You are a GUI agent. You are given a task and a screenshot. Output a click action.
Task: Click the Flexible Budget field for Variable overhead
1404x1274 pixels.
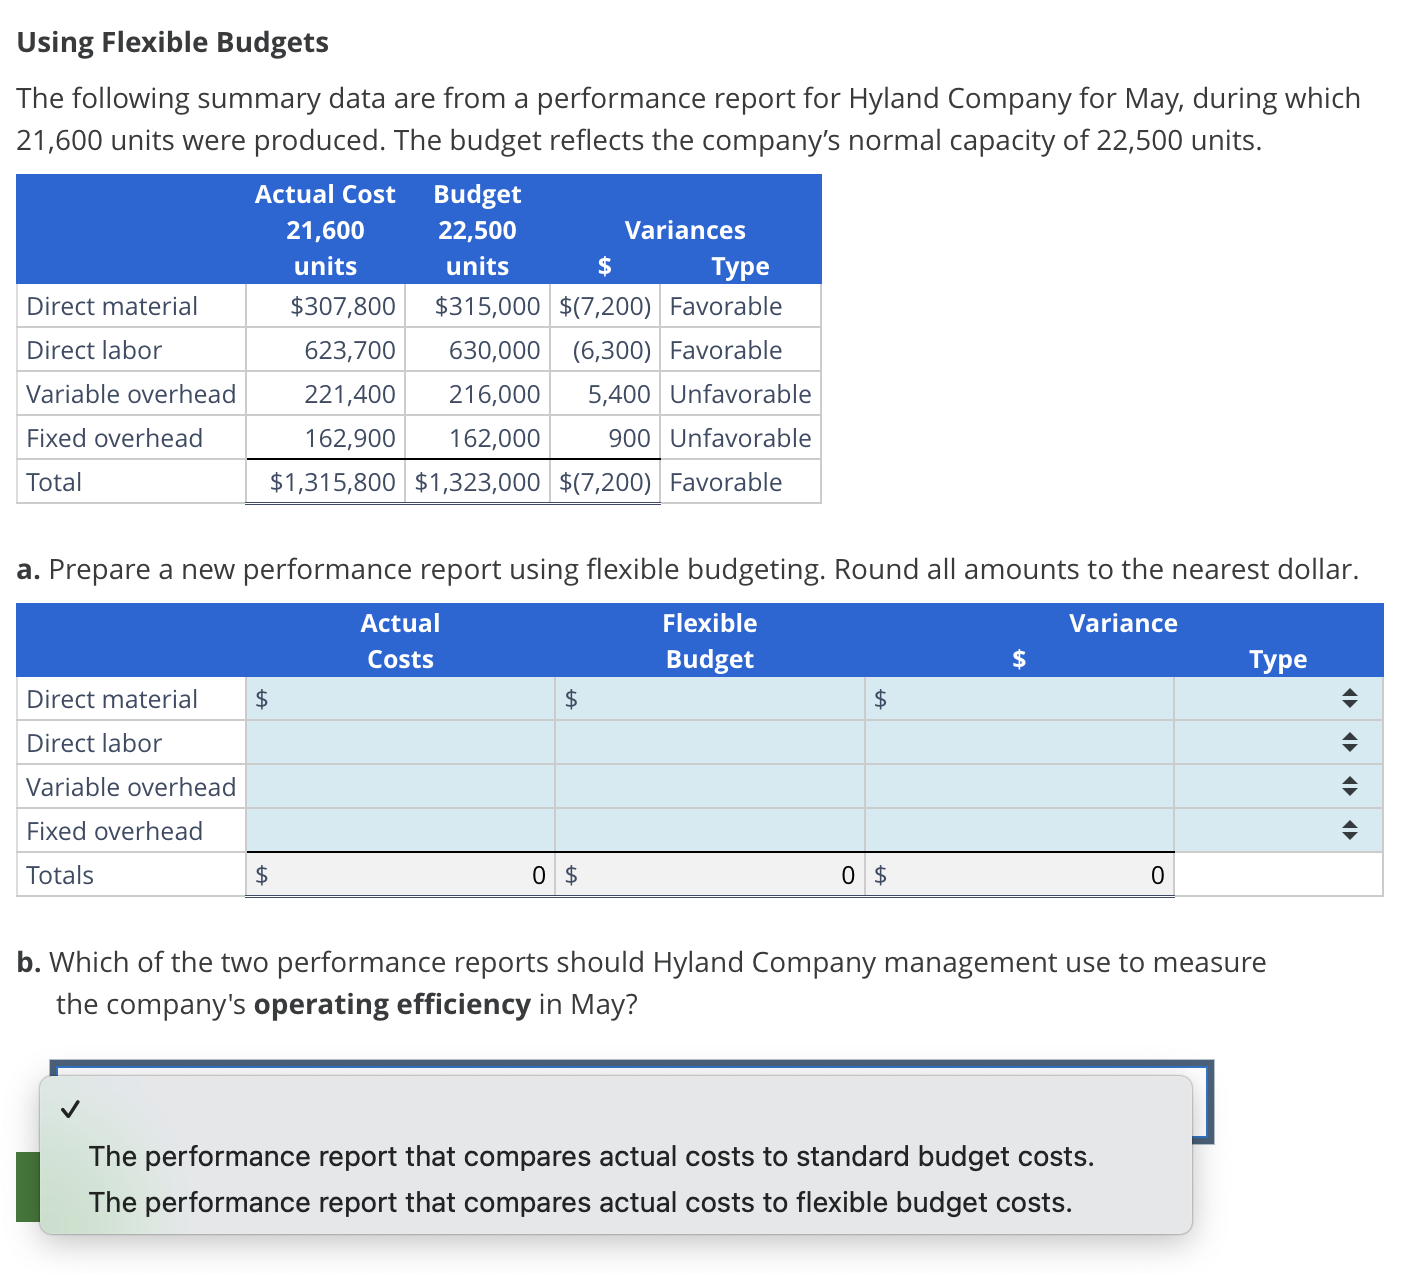tap(710, 786)
